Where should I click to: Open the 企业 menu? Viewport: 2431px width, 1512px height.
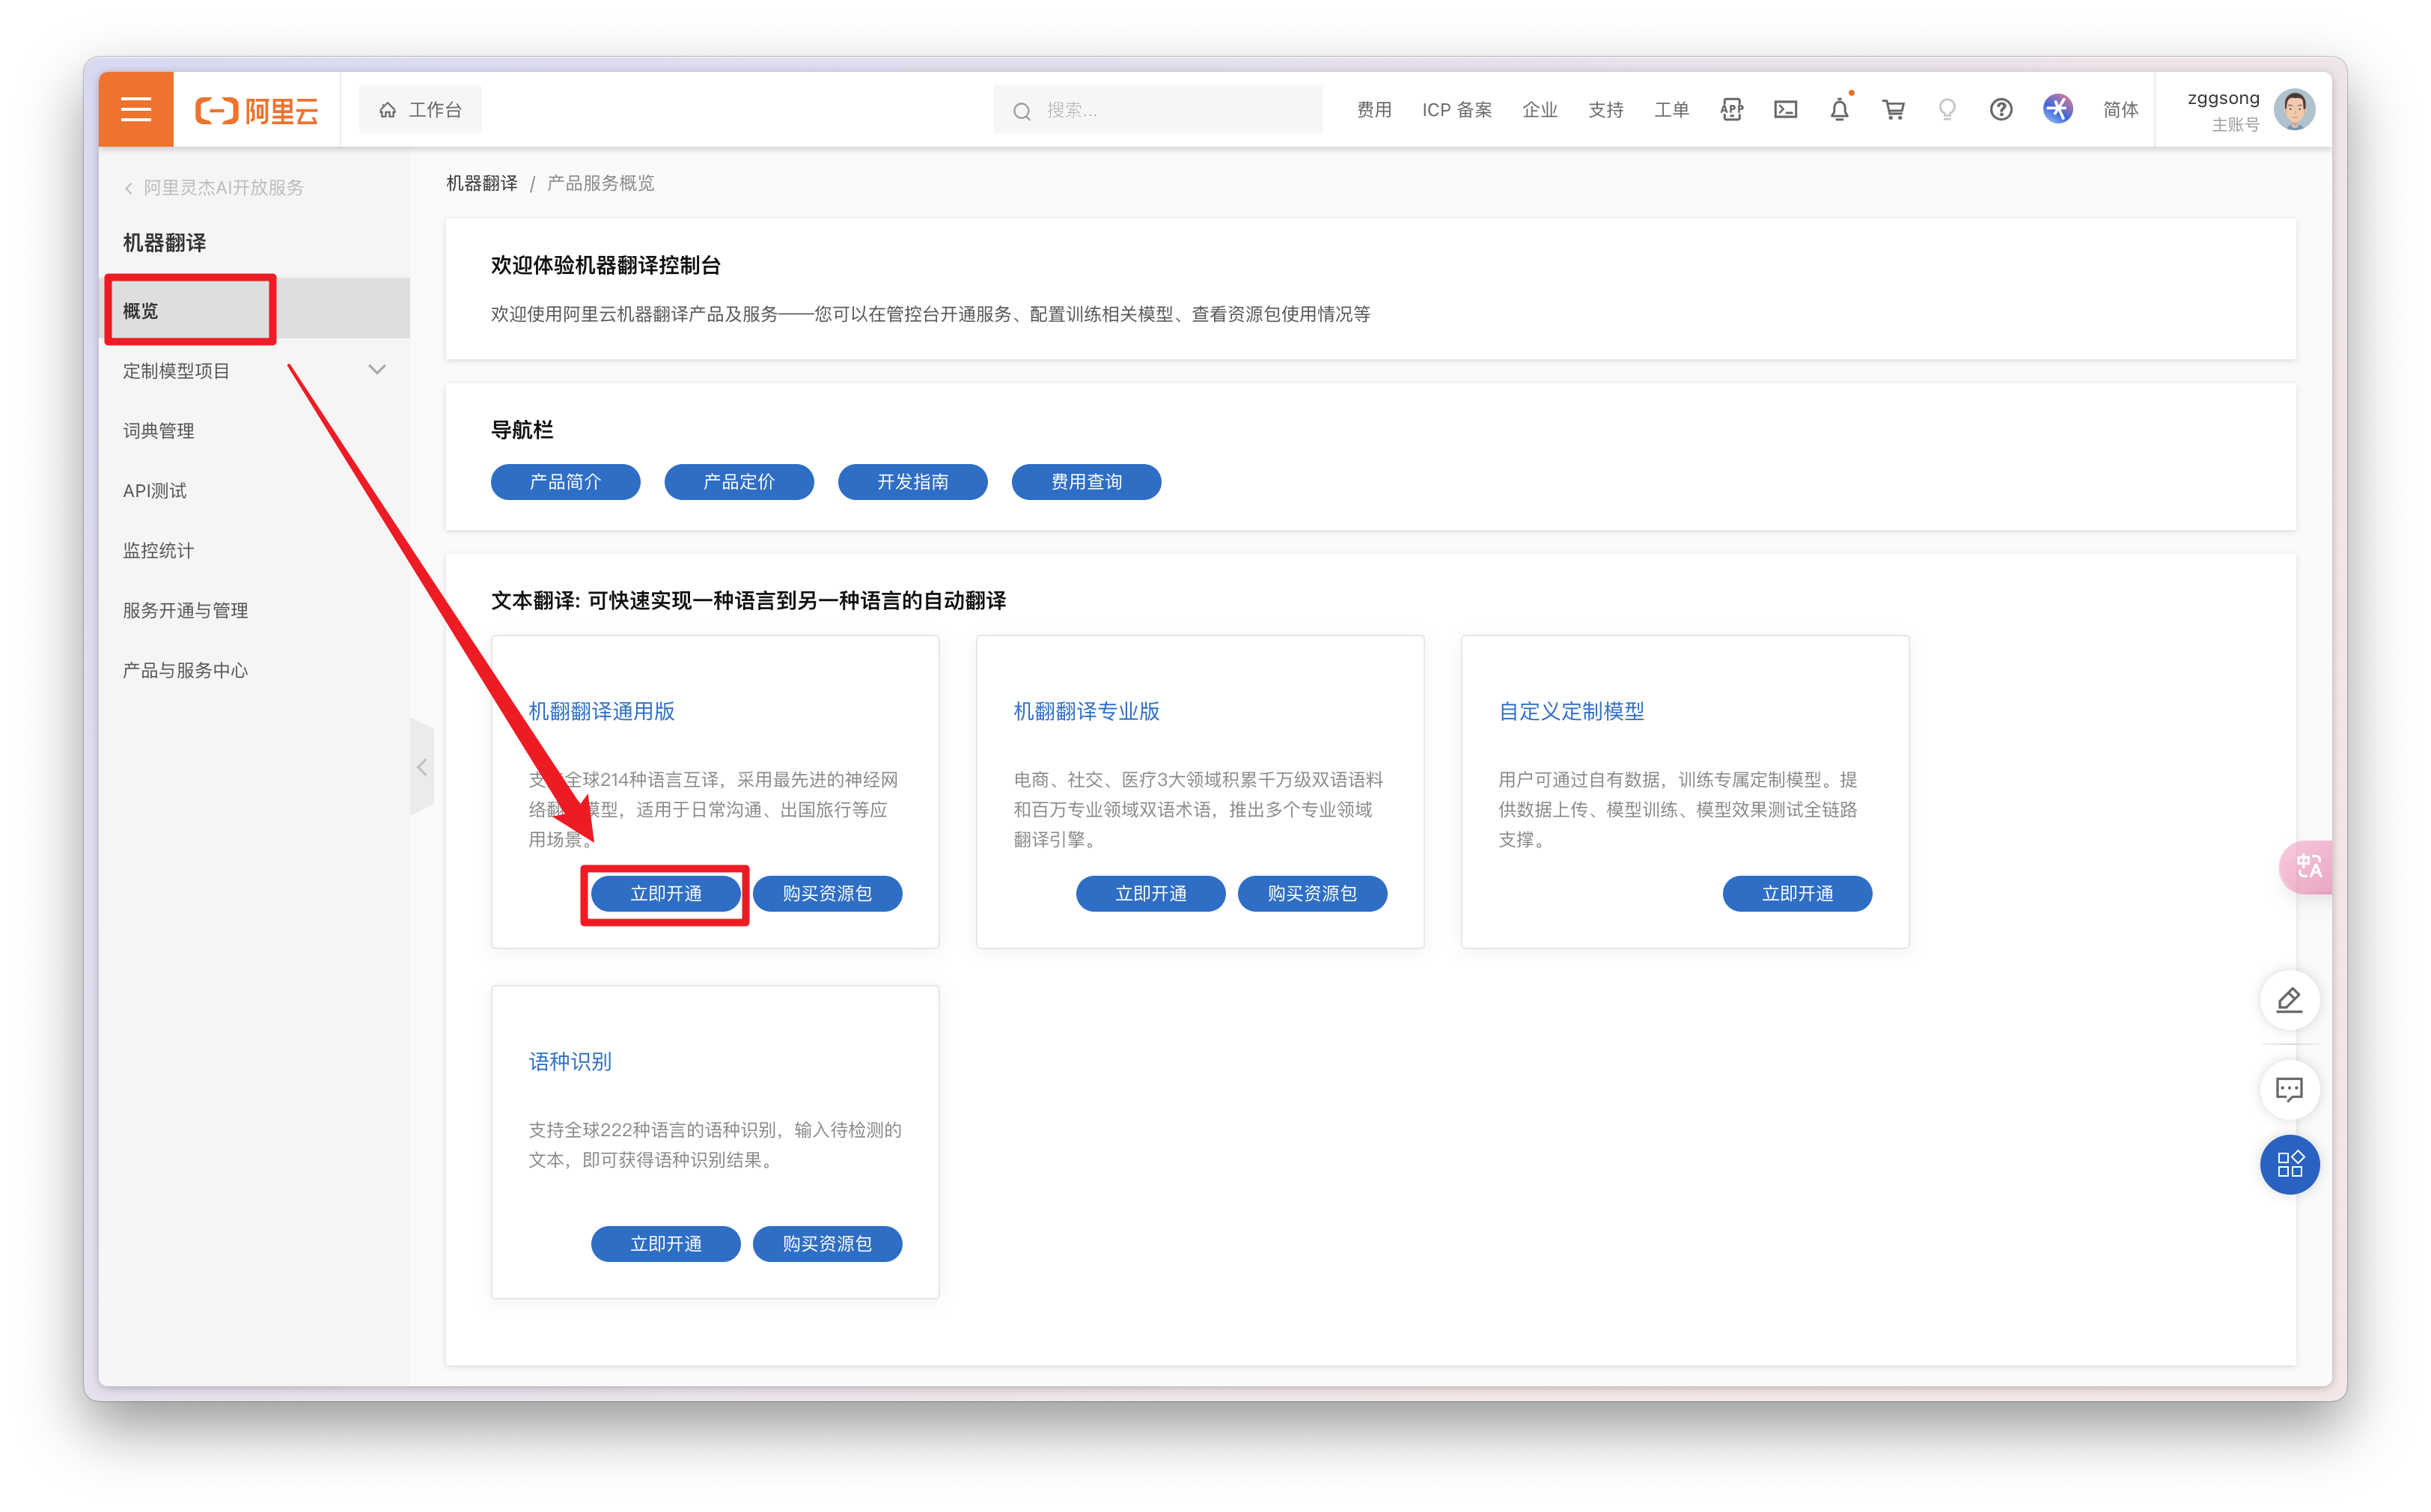[1540, 110]
